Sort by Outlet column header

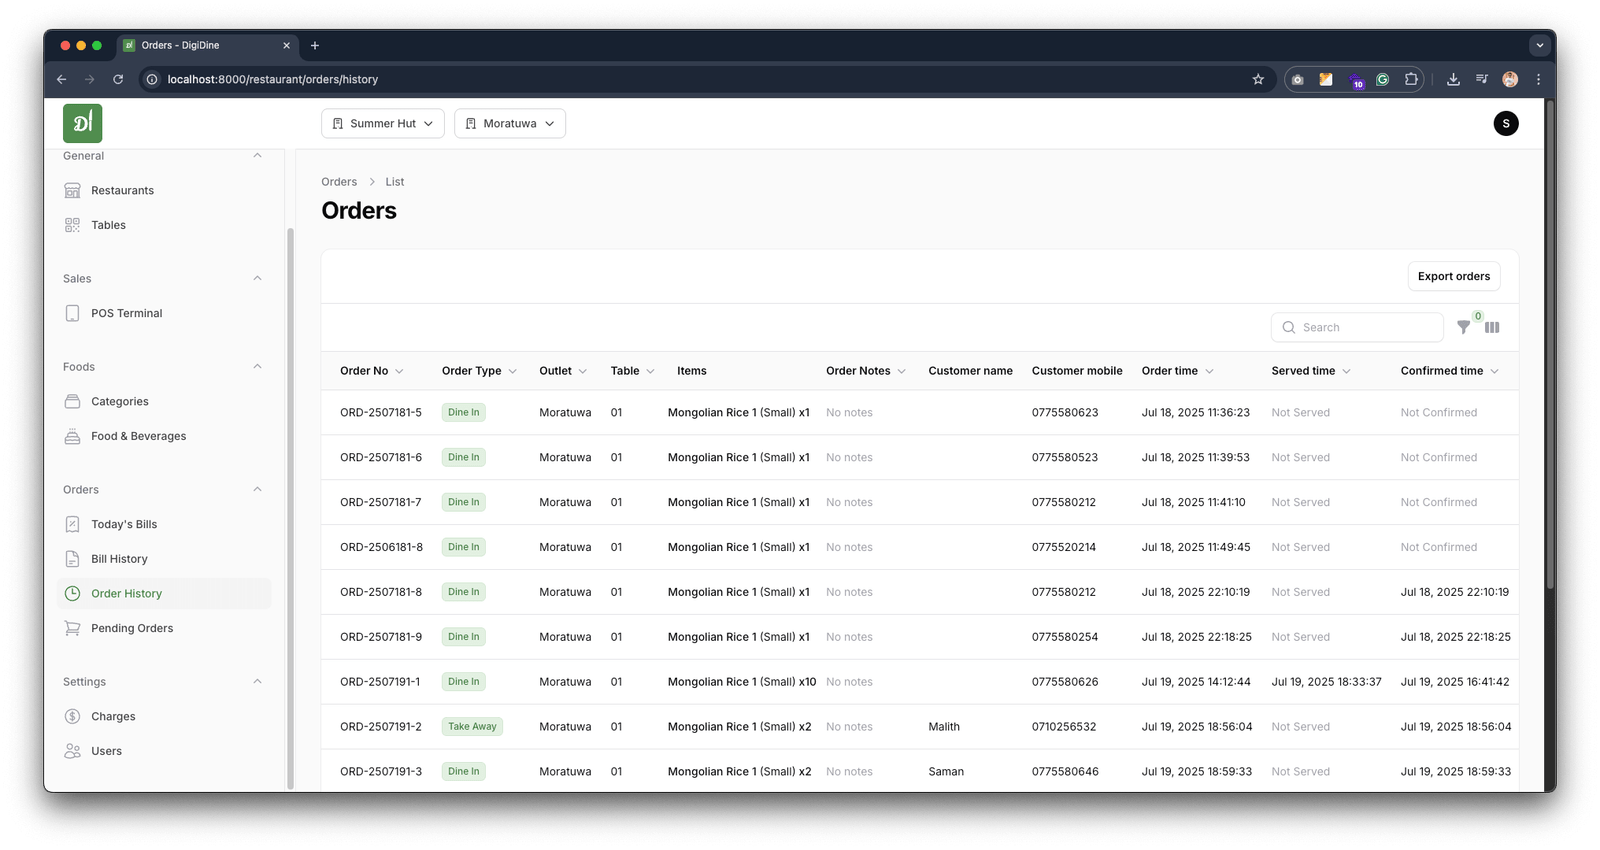tap(563, 371)
